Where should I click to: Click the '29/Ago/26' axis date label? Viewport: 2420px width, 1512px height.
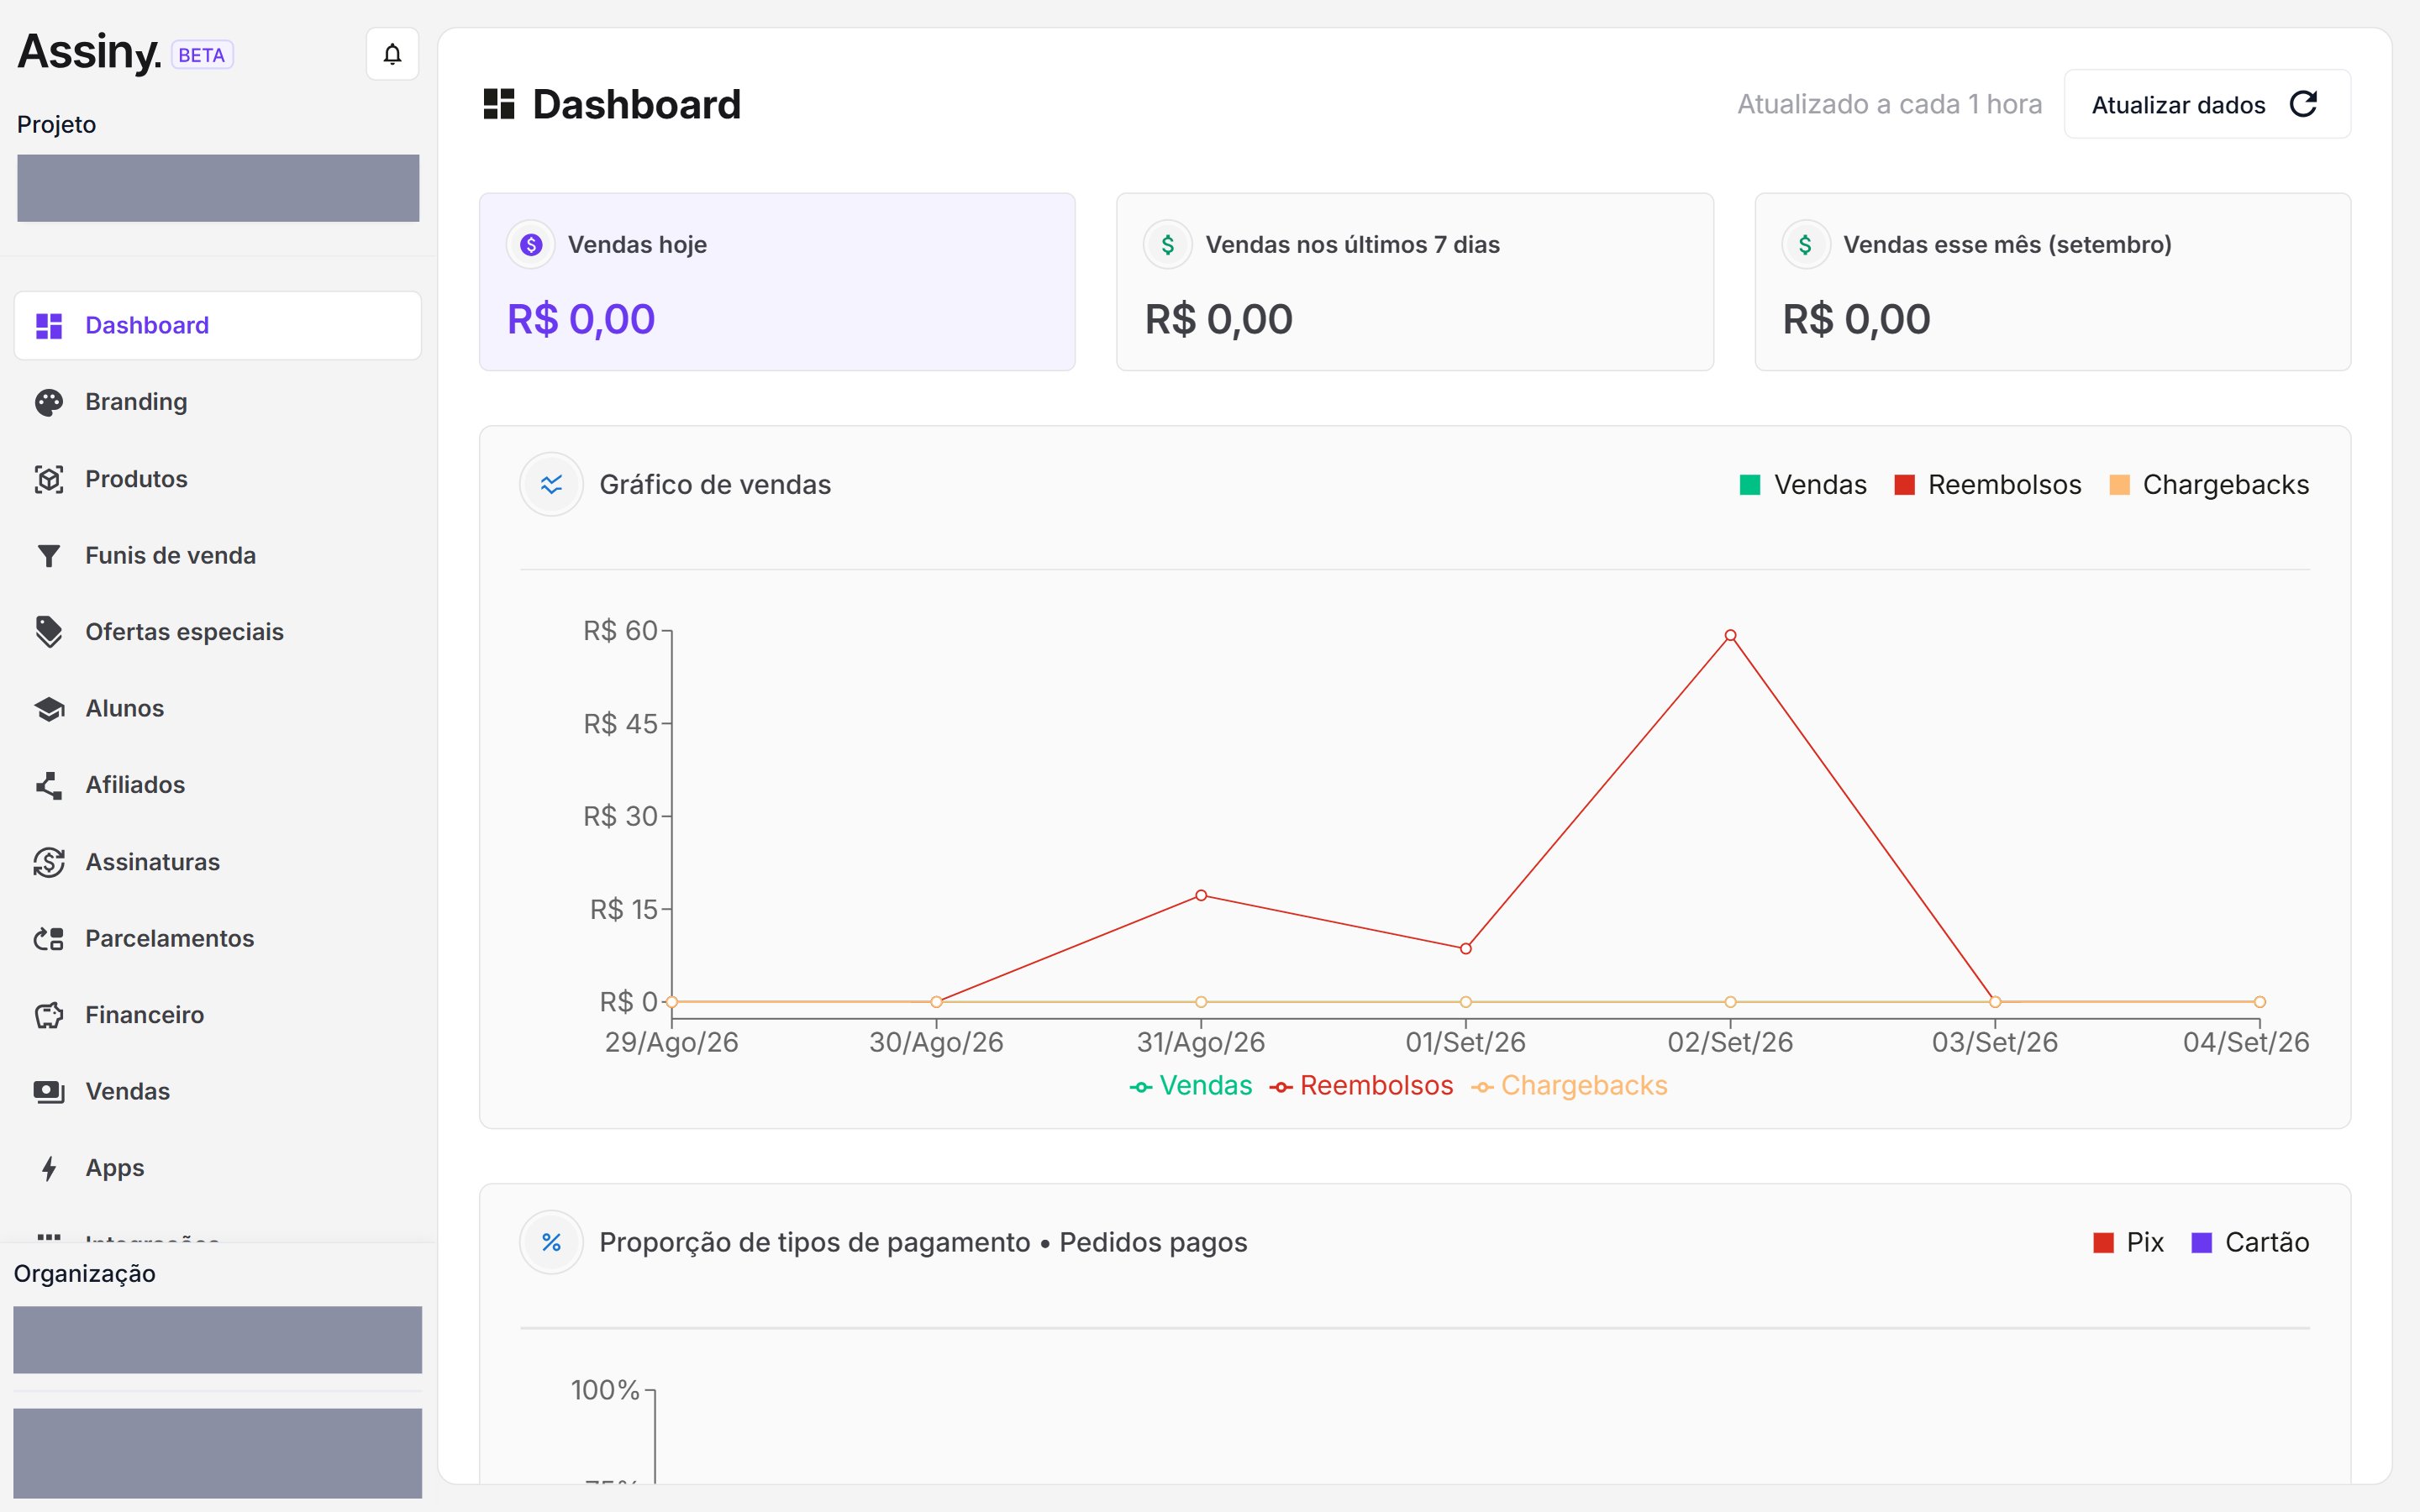(x=671, y=1043)
